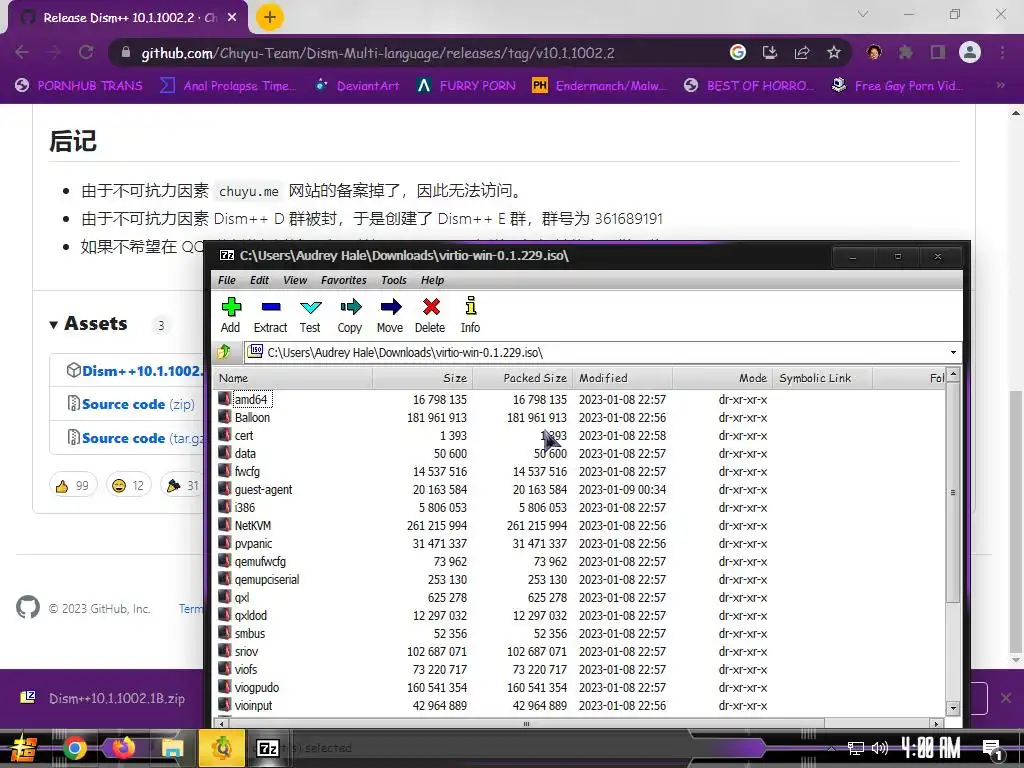Select the NetKVM folder
The image size is (1024, 768).
coord(253,526)
